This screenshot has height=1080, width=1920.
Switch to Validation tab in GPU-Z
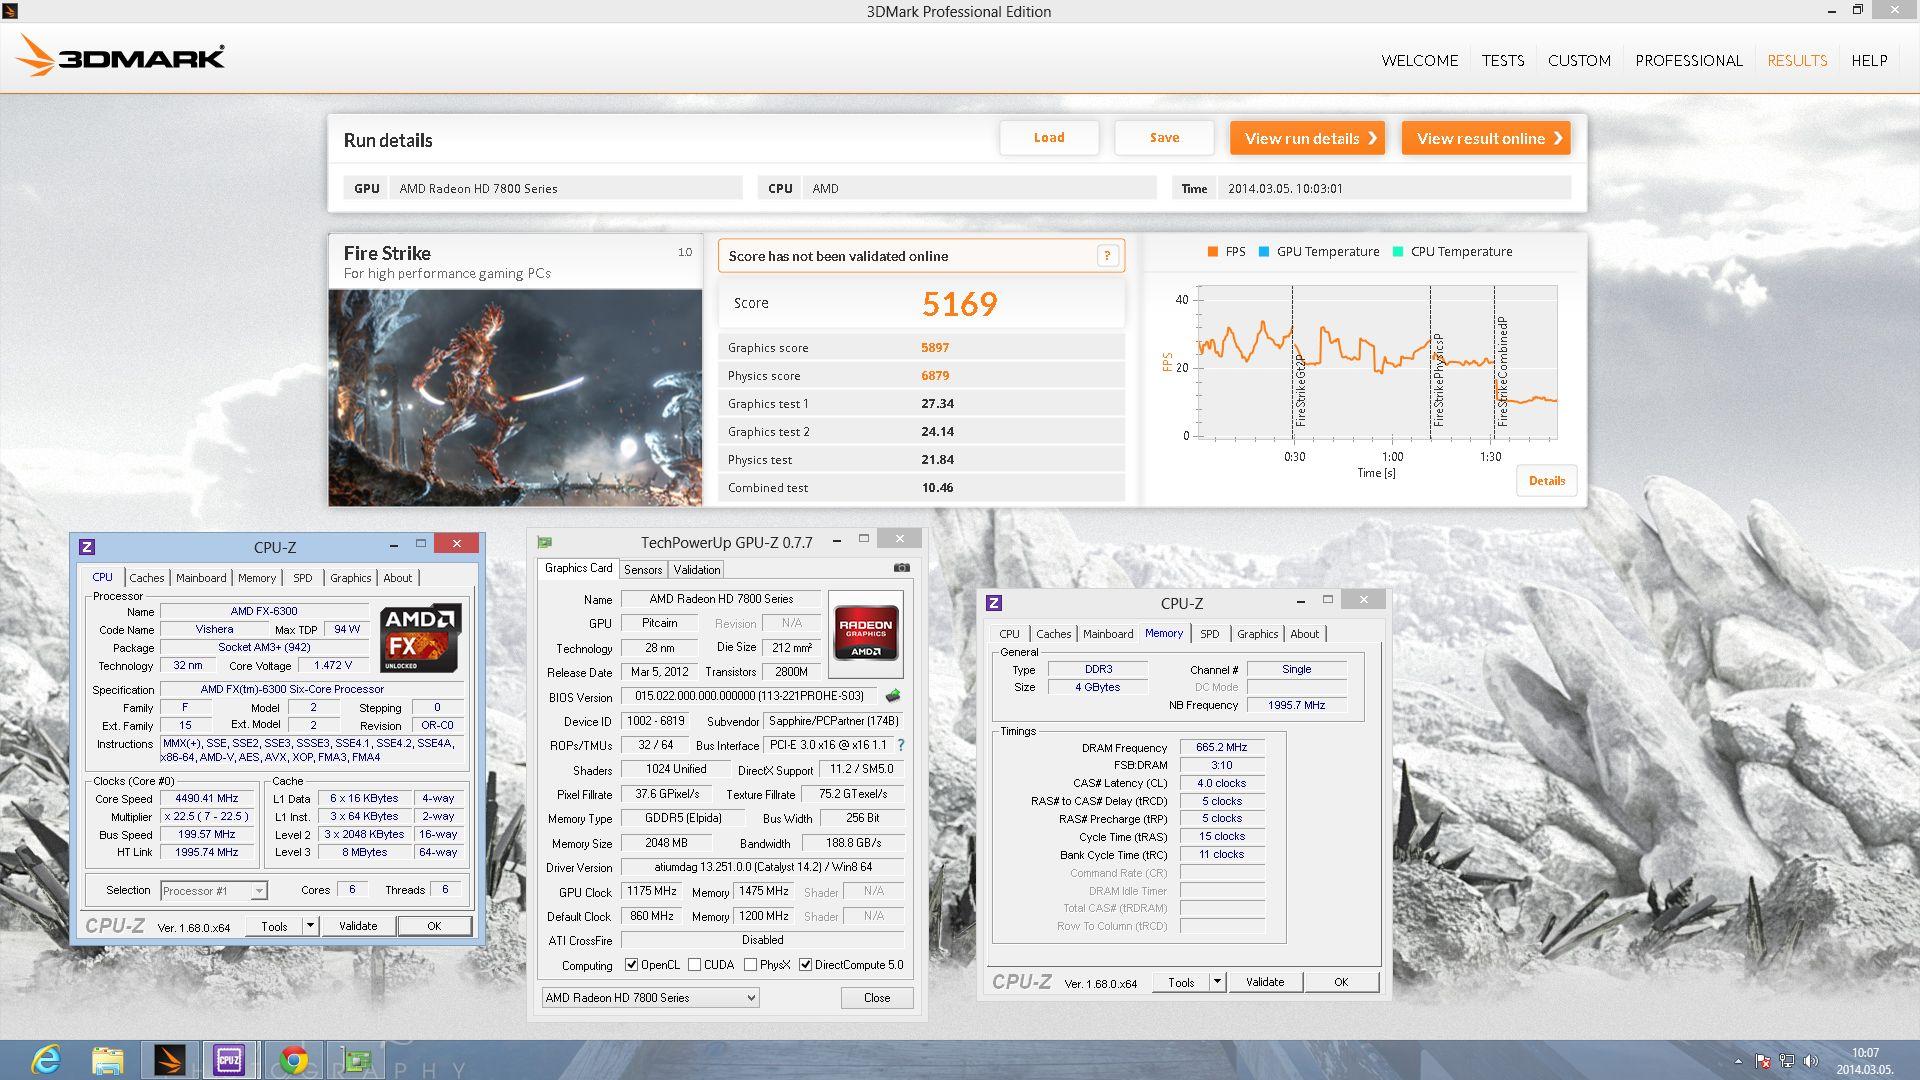pos(697,569)
